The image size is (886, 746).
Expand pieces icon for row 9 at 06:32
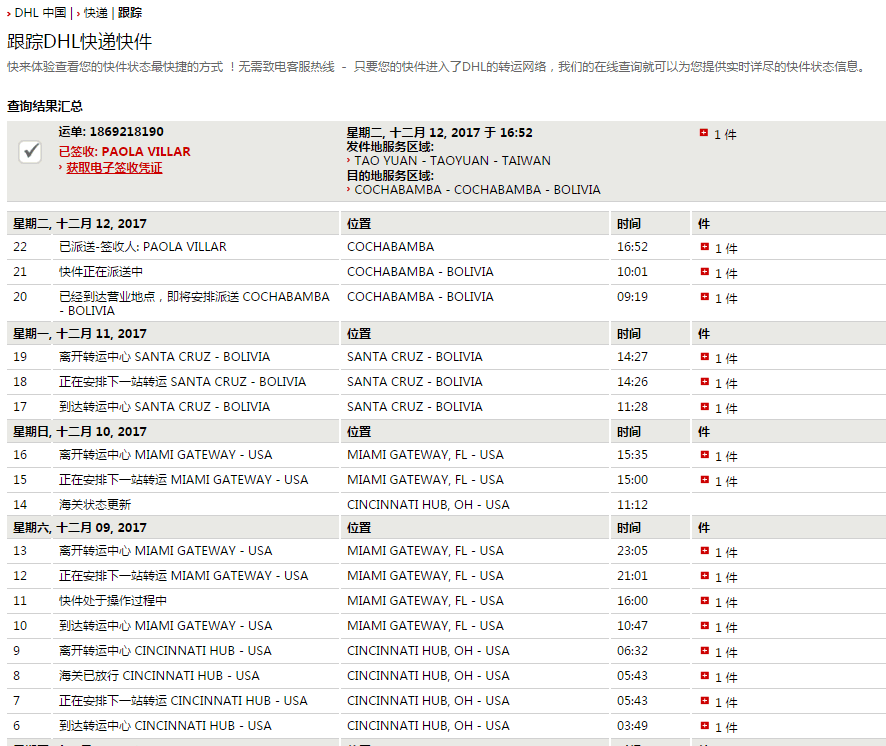point(705,650)
